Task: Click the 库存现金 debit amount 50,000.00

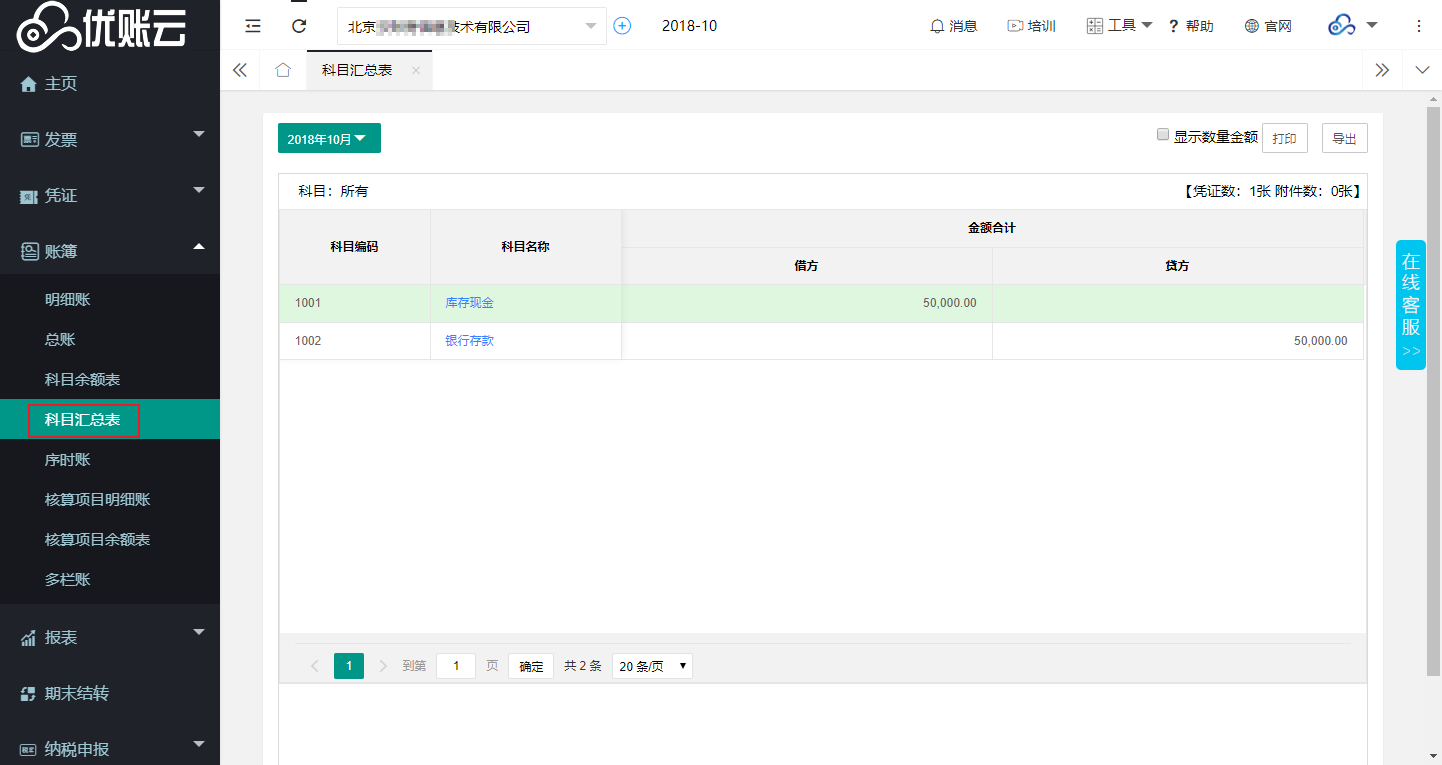Action: [x=949, y=303]
